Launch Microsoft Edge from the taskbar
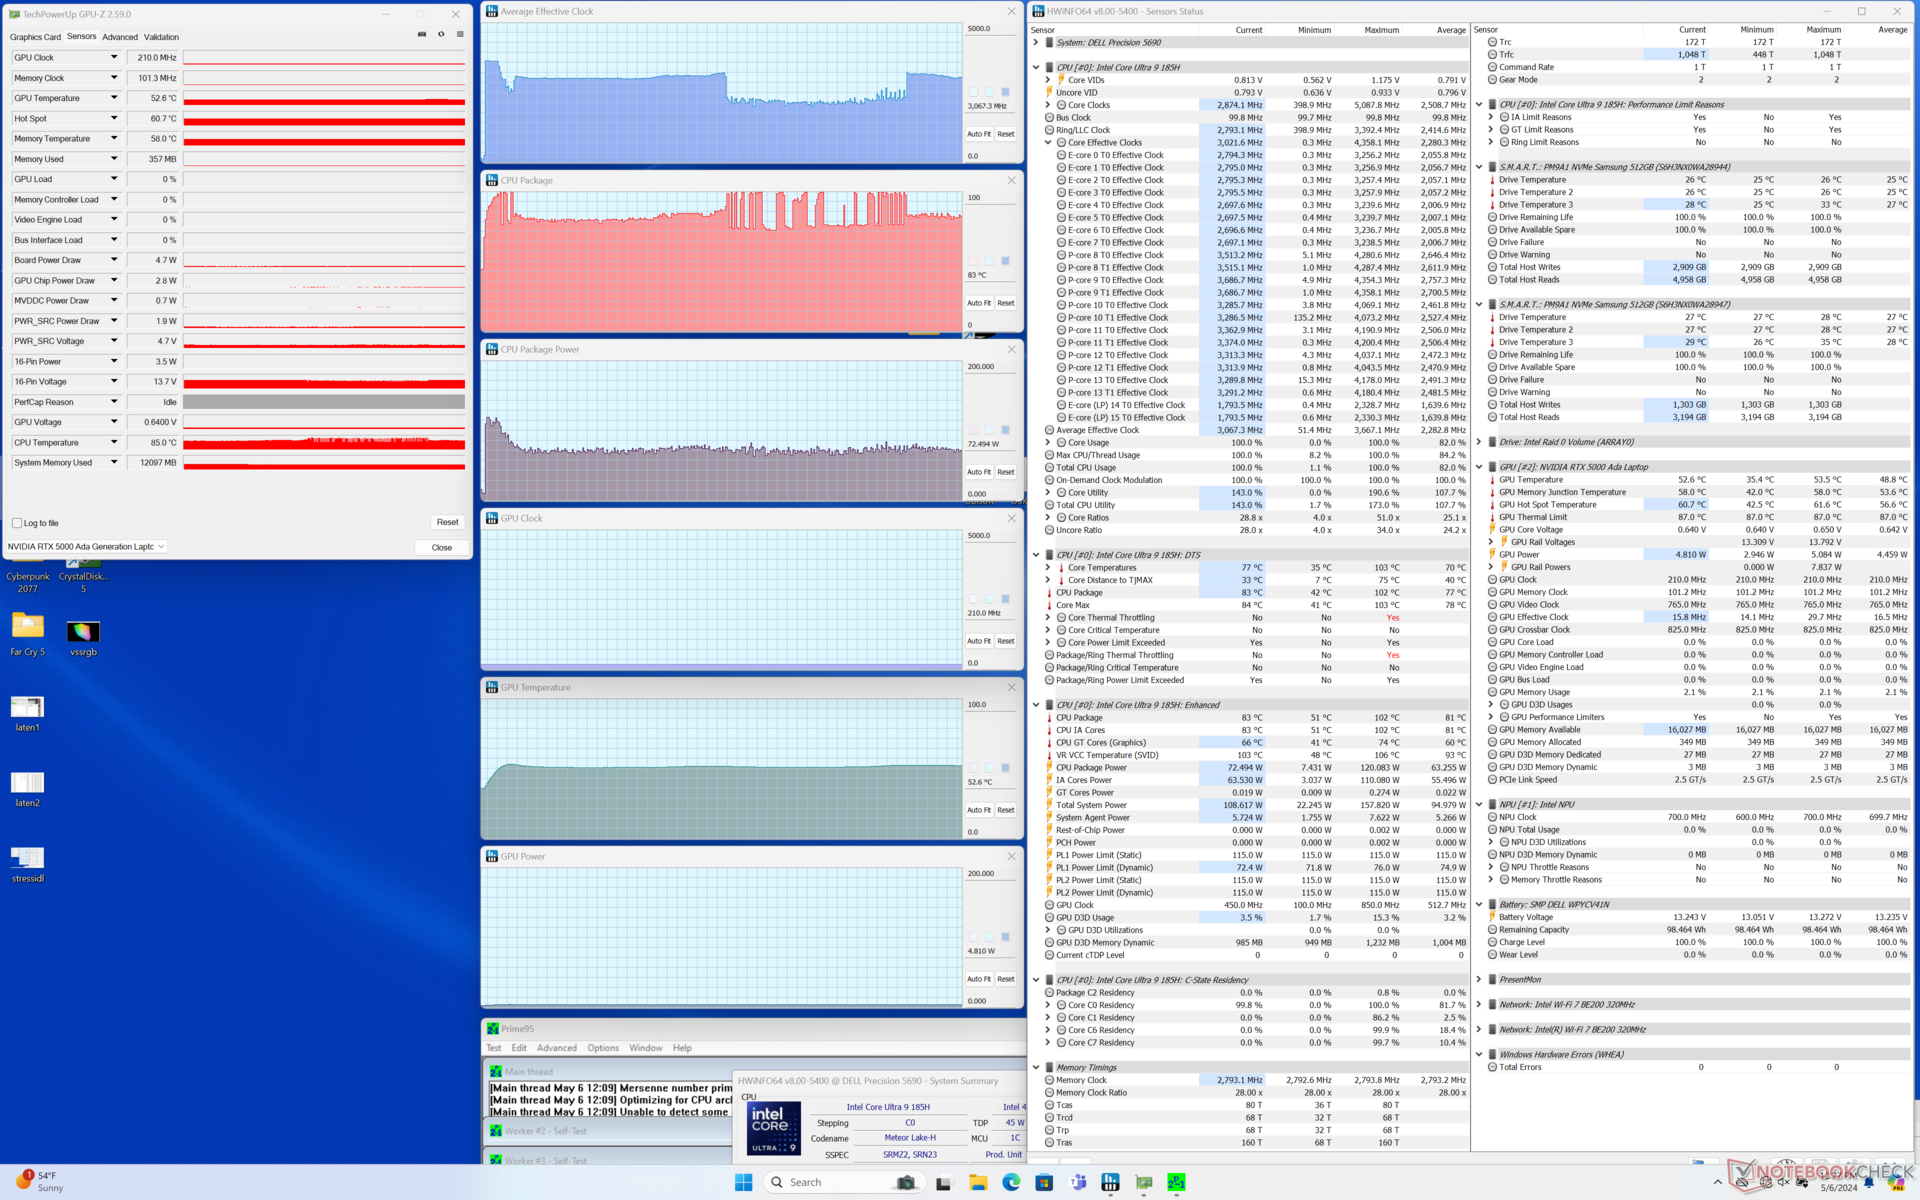 click(1011, 1182)
